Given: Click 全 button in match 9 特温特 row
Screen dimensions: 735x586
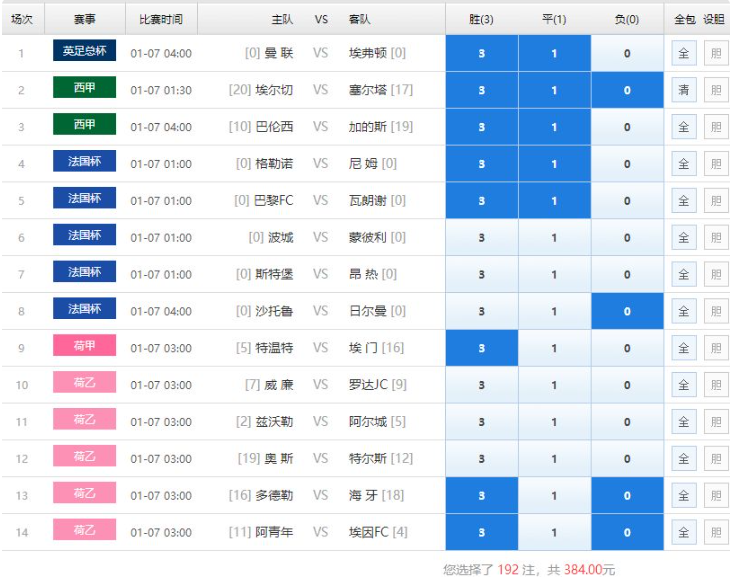Looking at the screenshot, I should point(683,348).
